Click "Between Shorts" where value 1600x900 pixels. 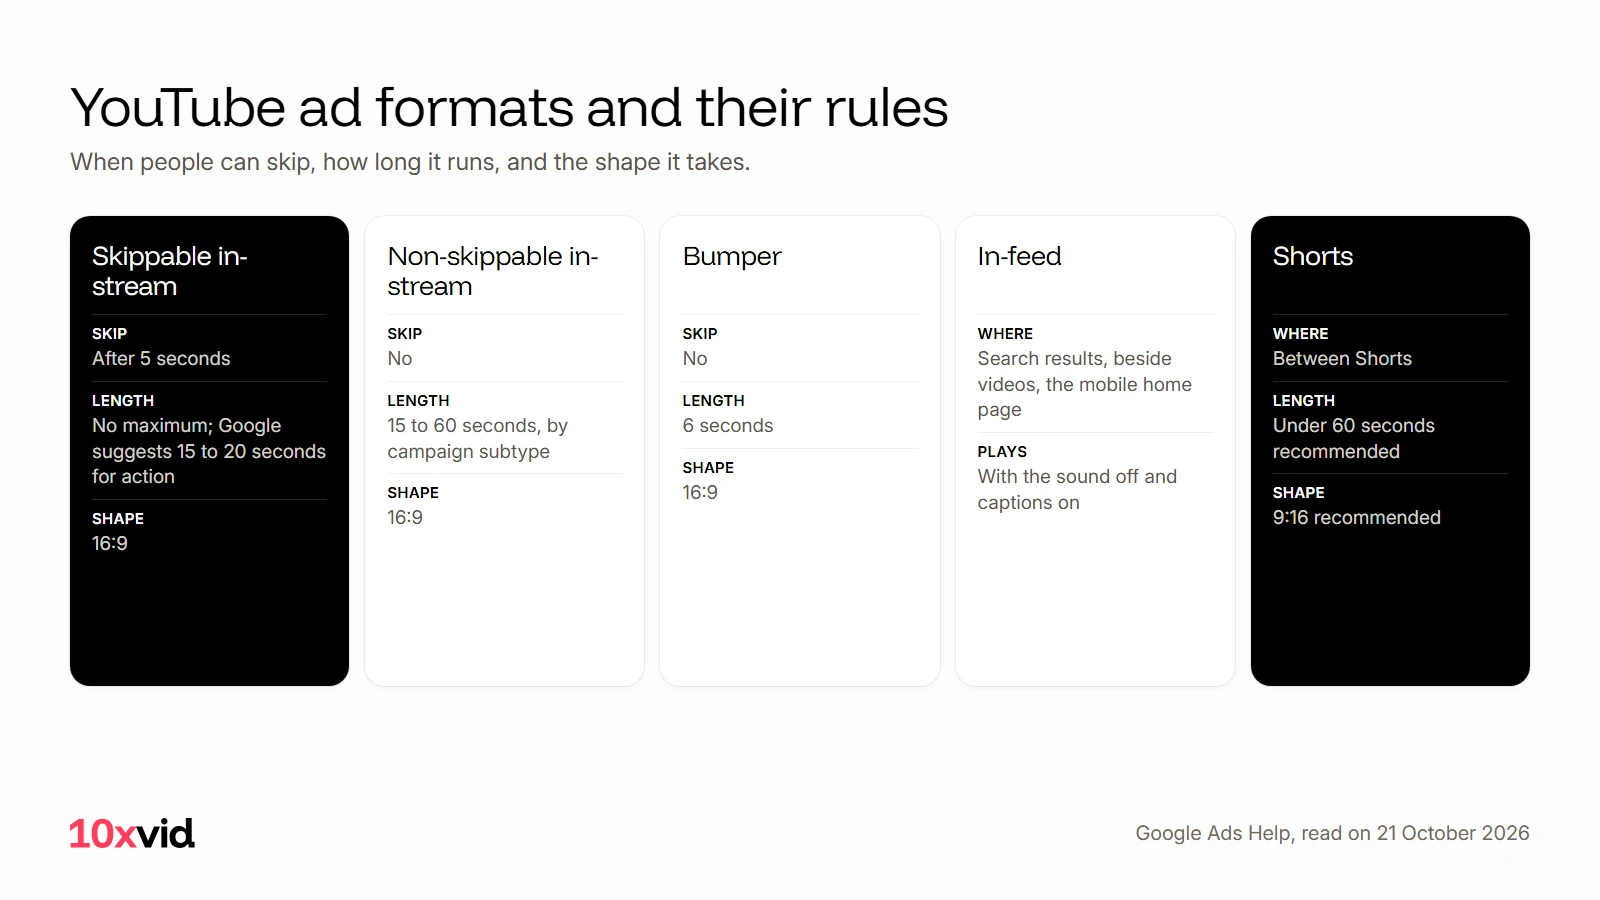pos(1342,358)
